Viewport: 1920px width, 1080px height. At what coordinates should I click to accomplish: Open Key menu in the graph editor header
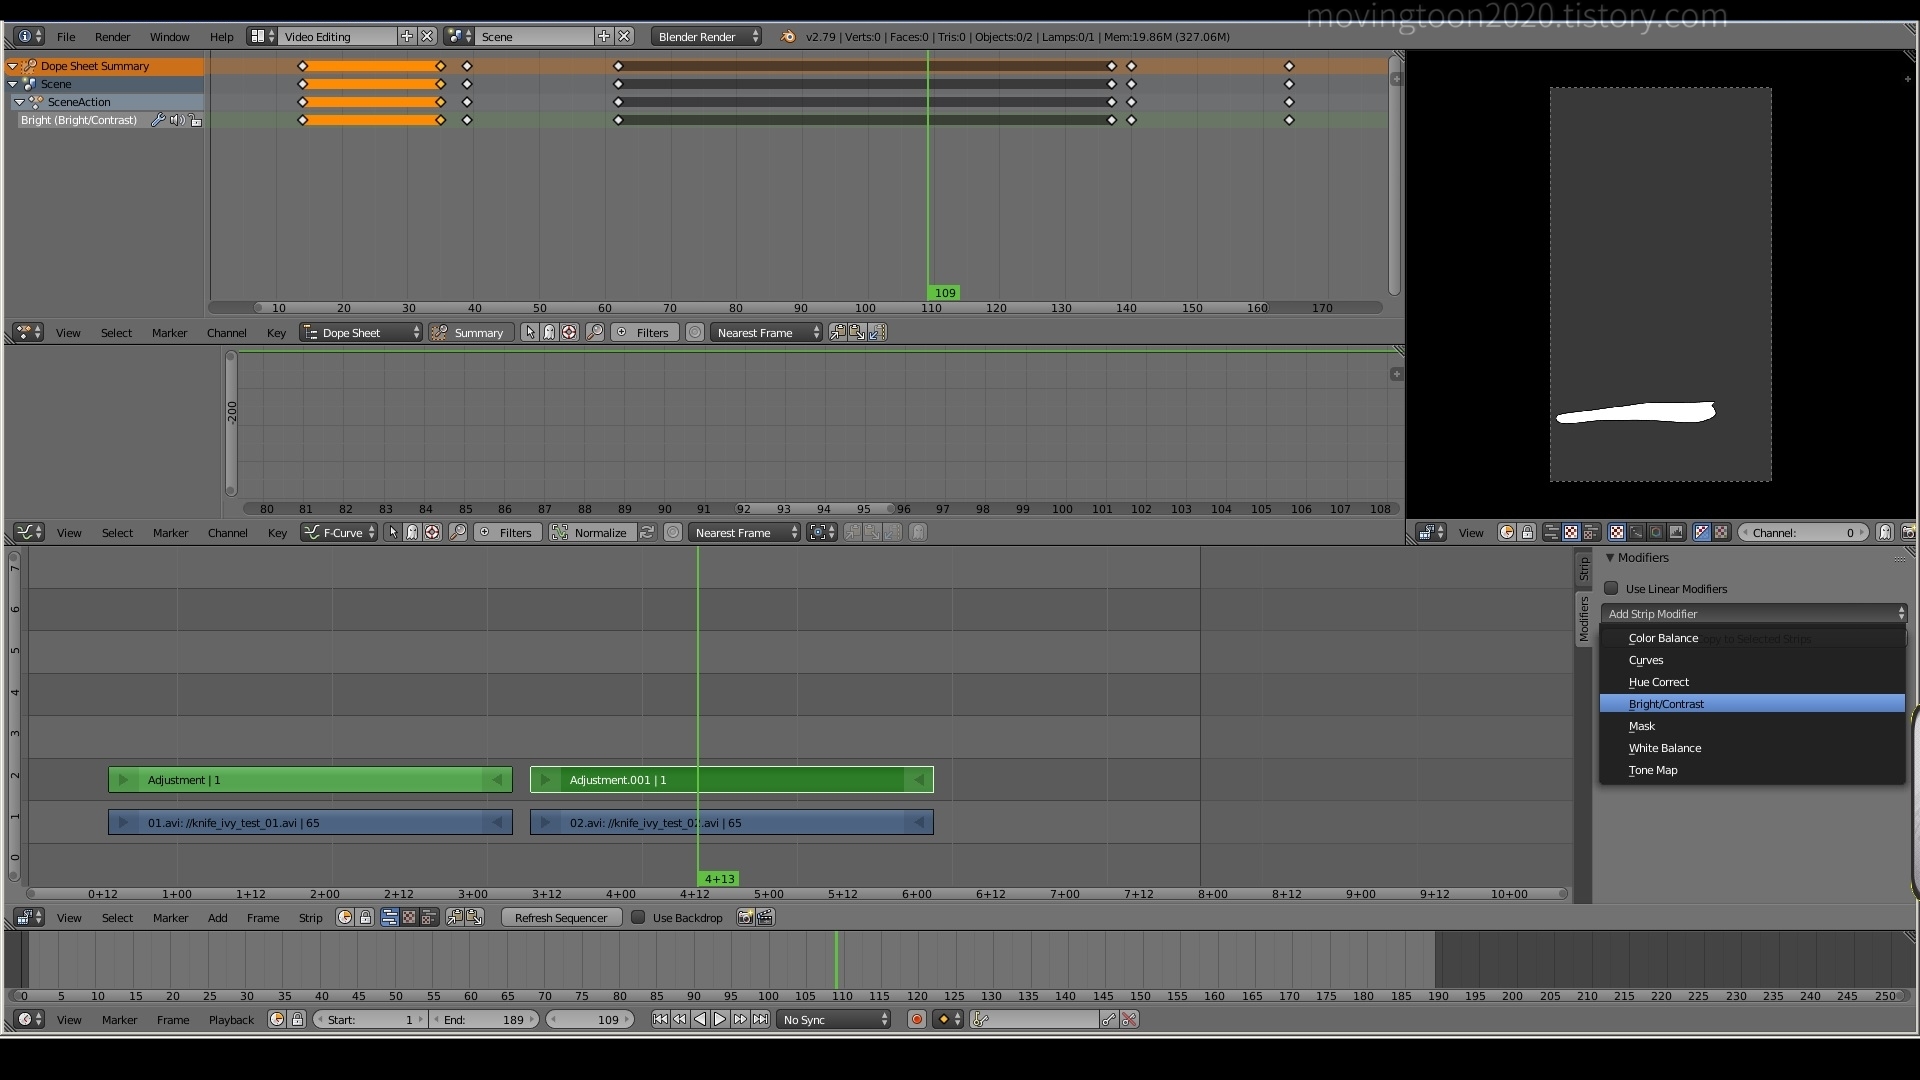(x=277, y=533)
